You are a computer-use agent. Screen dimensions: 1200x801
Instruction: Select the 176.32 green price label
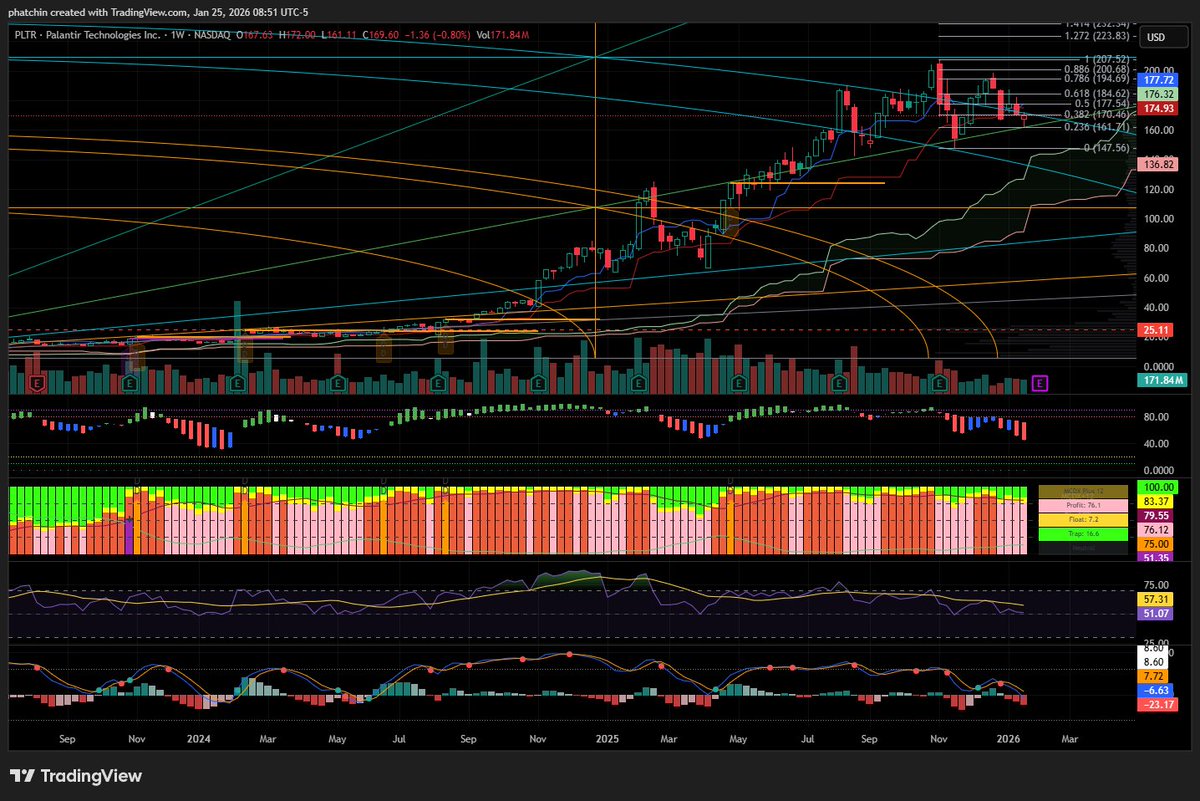point(1157,94)
